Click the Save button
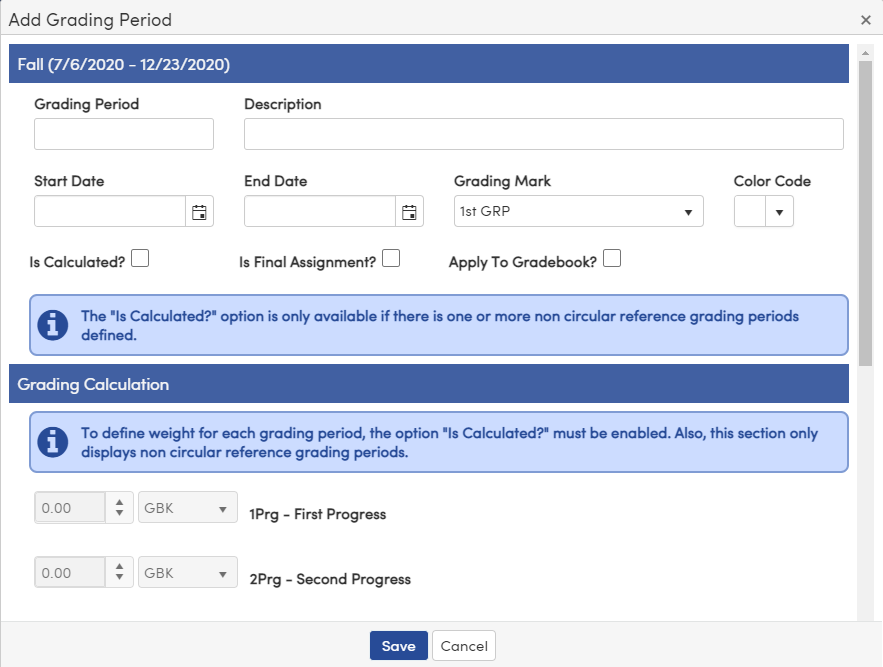883x667 pixels. click(398, 645)
